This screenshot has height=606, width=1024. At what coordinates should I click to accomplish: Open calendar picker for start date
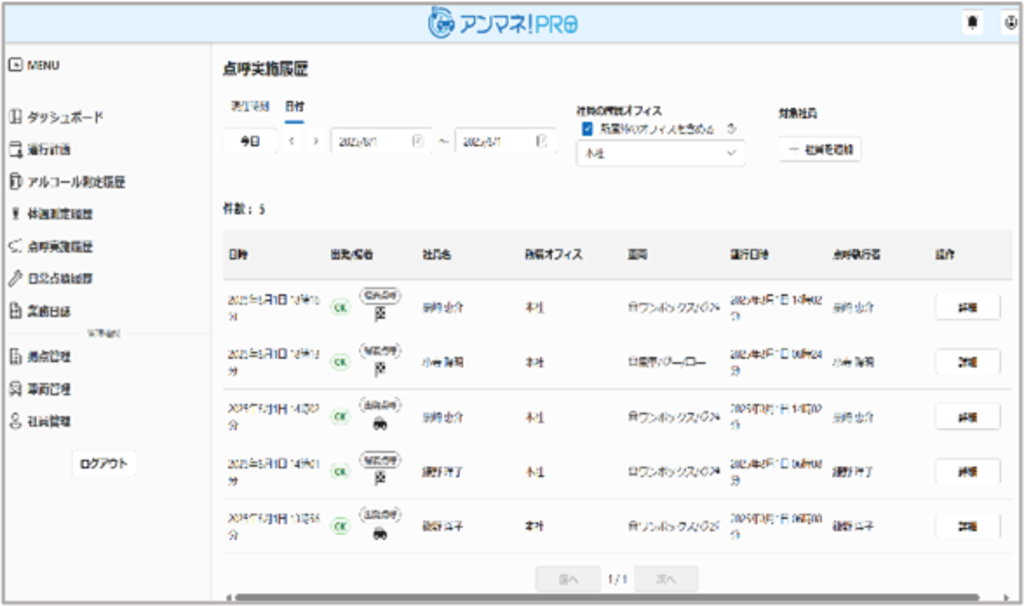[418, 141]
